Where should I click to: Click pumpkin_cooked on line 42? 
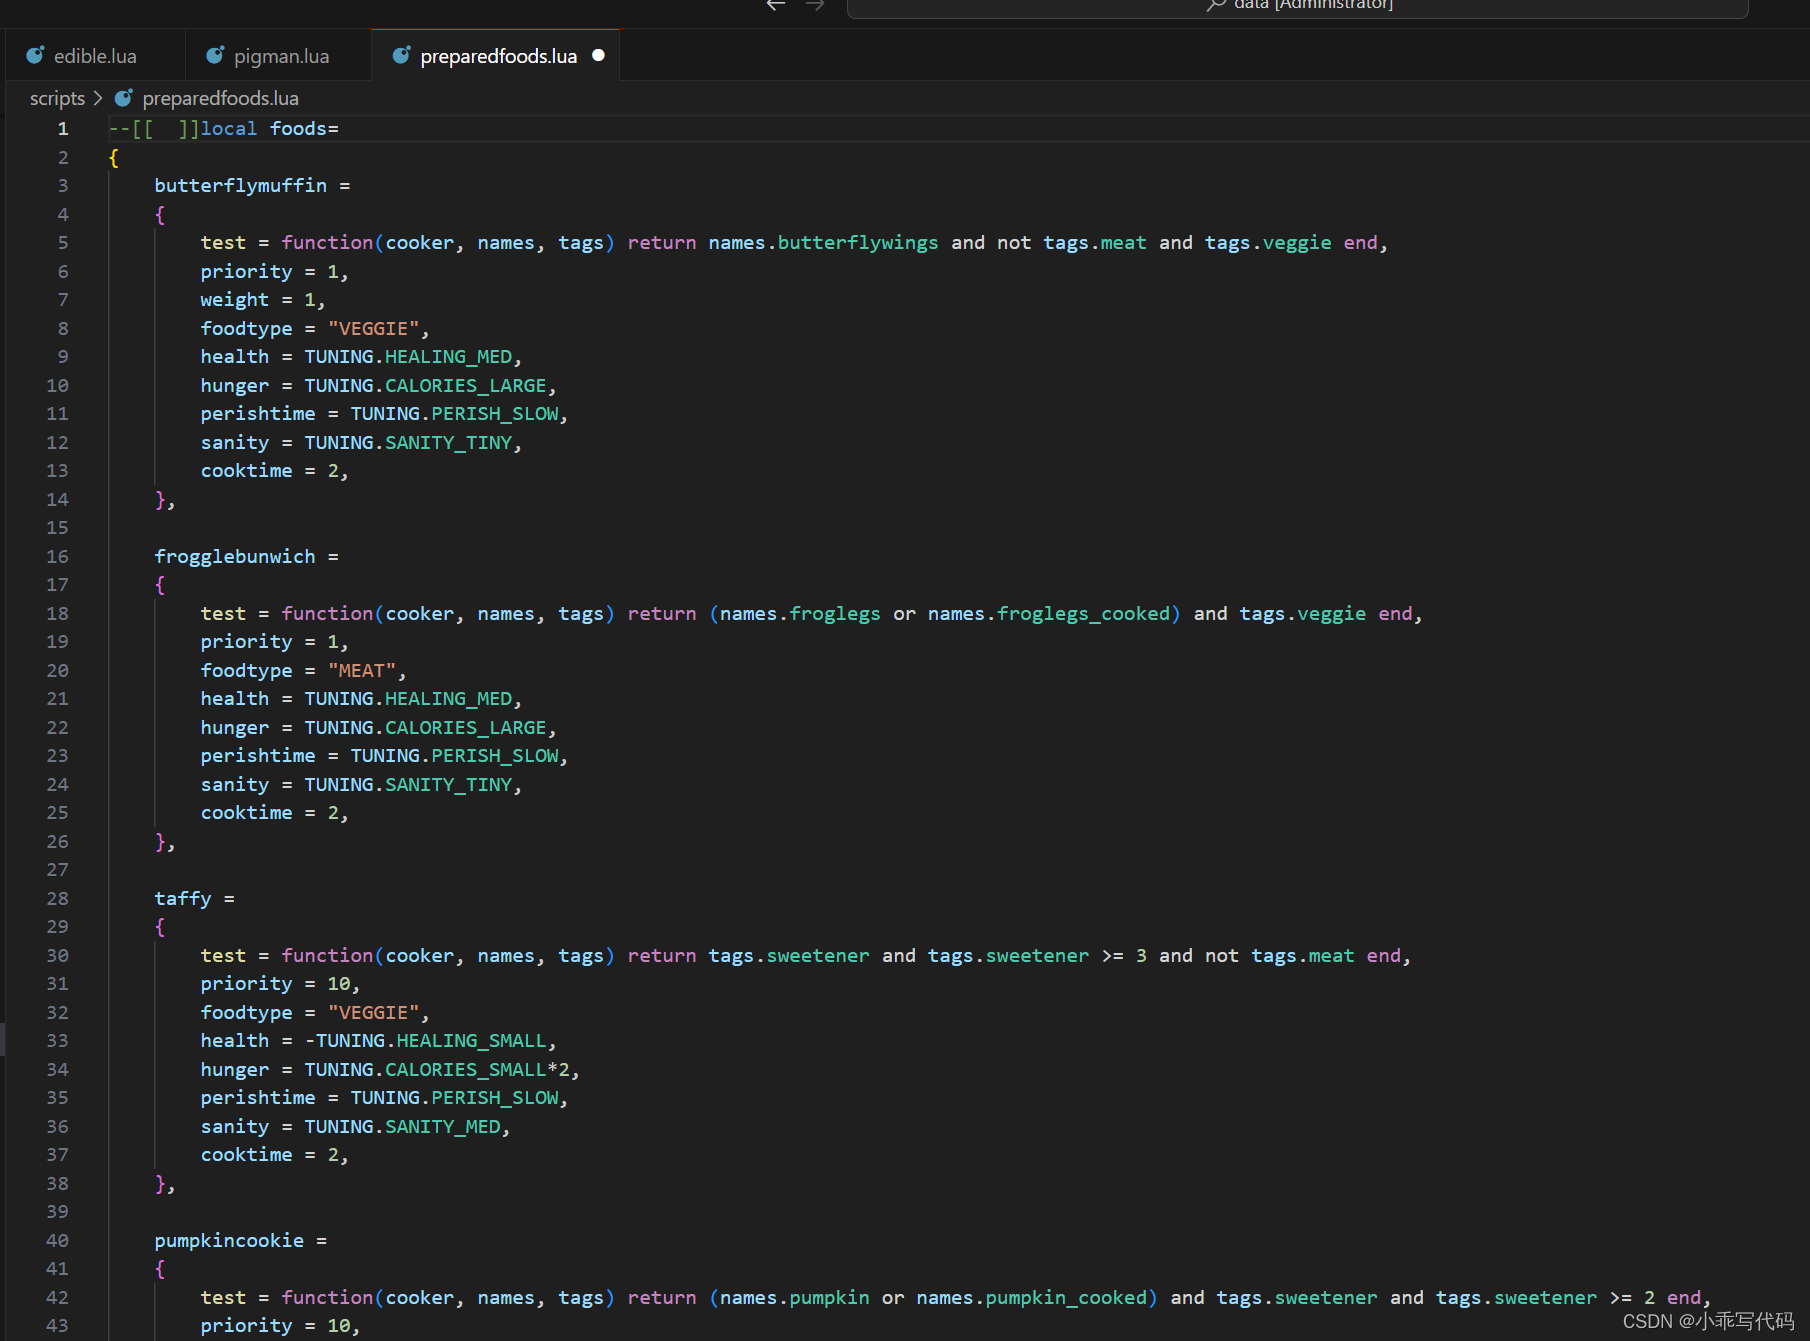pos(1066,1298)
